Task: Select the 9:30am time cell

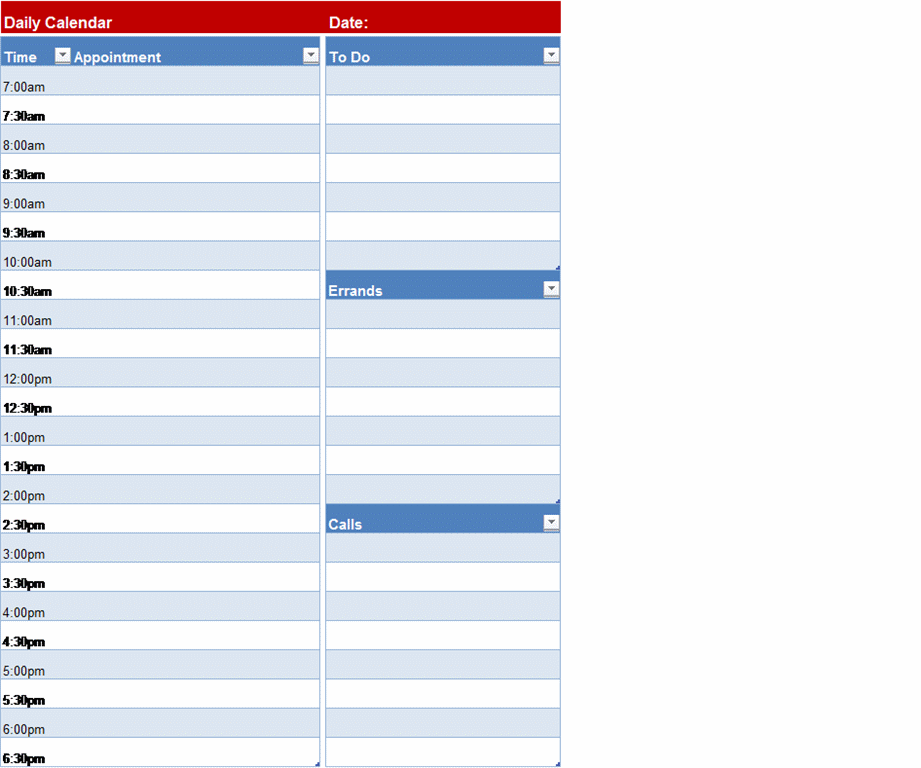Action: coord(36,227)
